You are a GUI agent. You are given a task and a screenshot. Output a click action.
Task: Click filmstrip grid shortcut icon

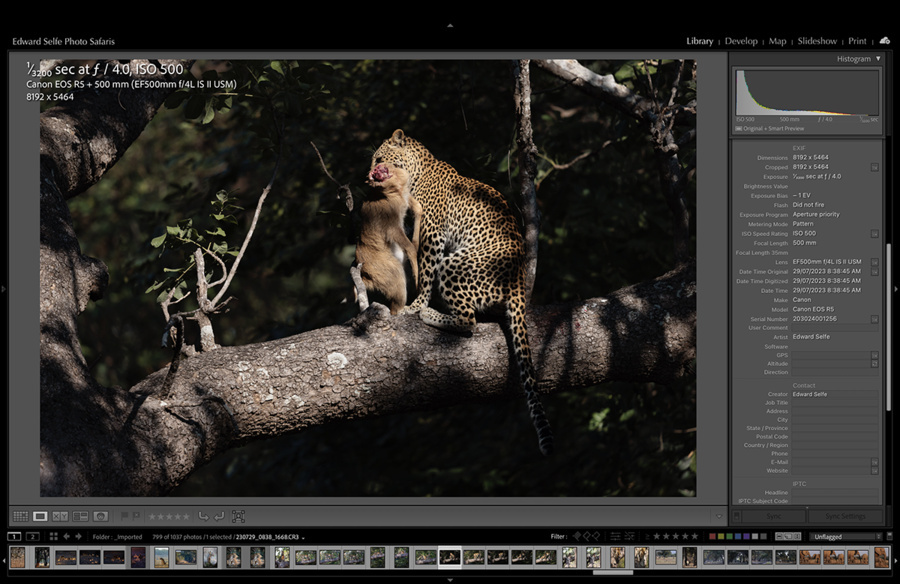pos(53,536)
